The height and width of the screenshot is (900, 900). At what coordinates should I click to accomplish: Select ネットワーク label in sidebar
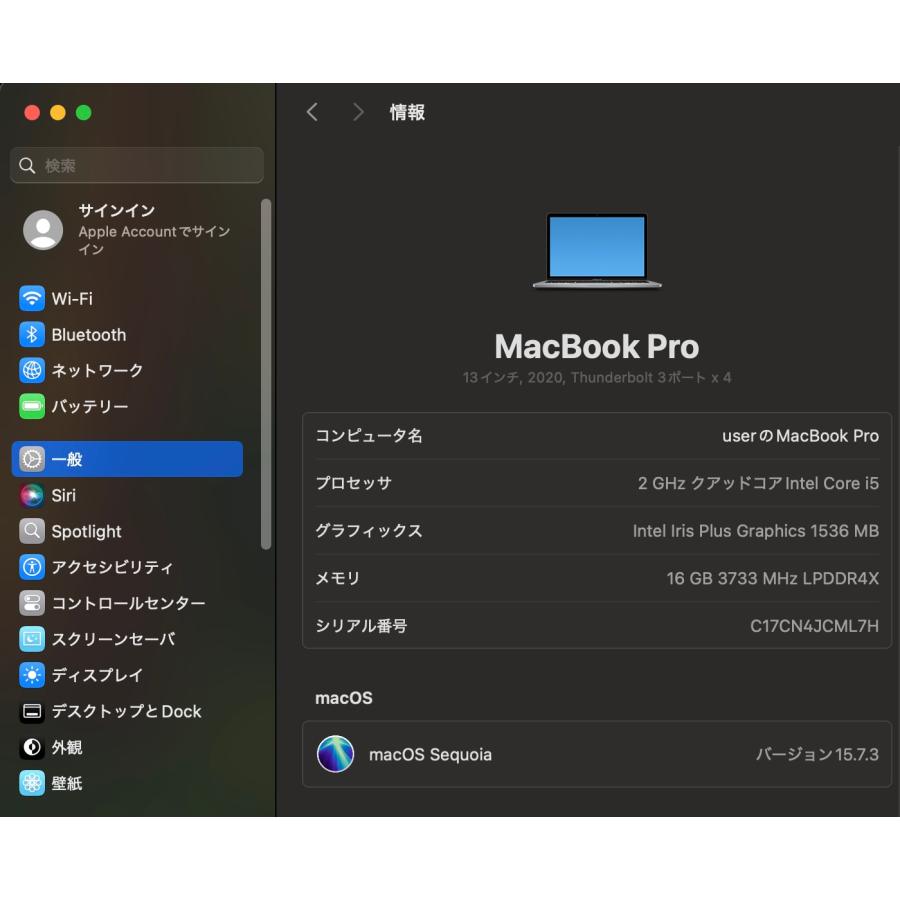(98, 371)
